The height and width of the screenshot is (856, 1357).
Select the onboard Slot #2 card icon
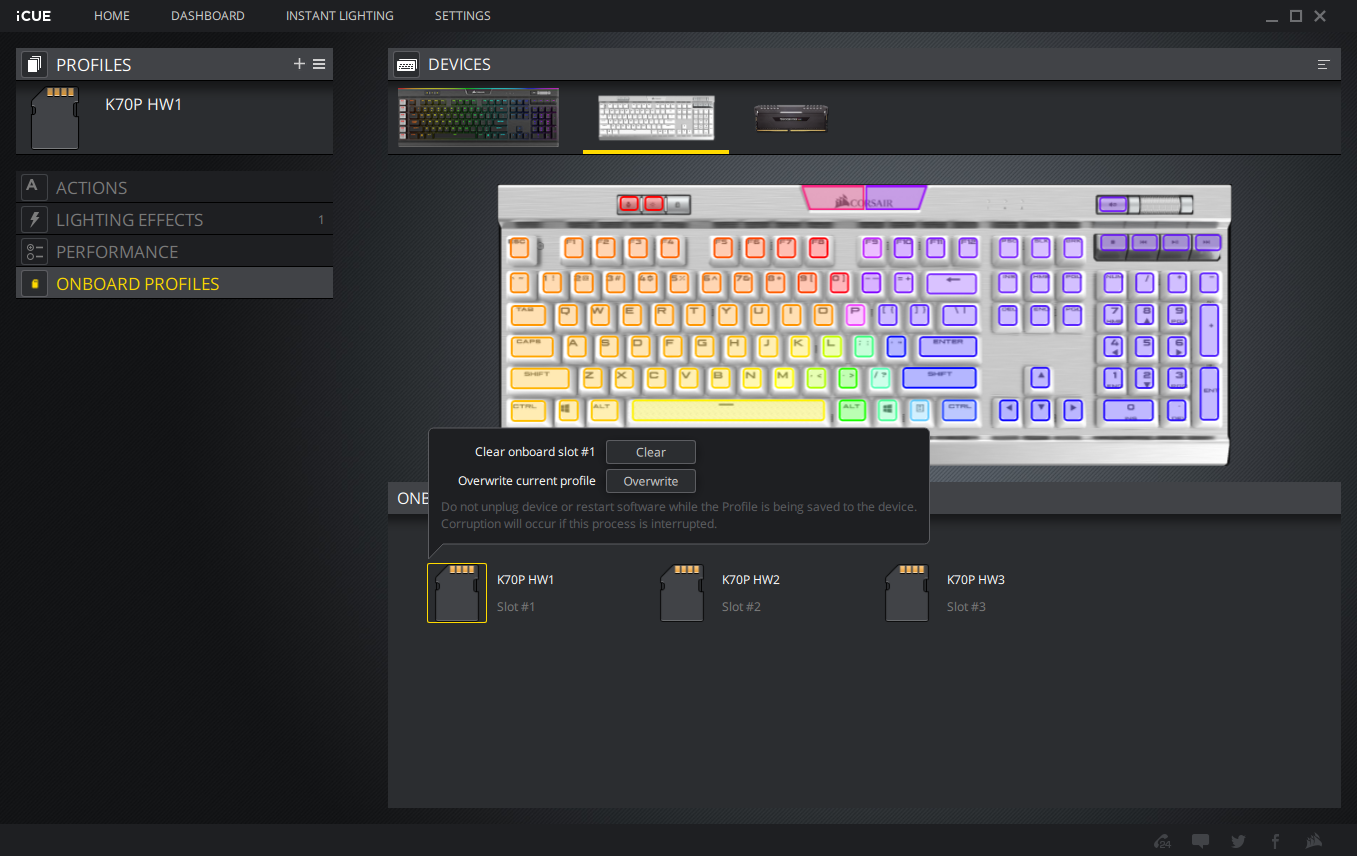[x=682, y=593]
